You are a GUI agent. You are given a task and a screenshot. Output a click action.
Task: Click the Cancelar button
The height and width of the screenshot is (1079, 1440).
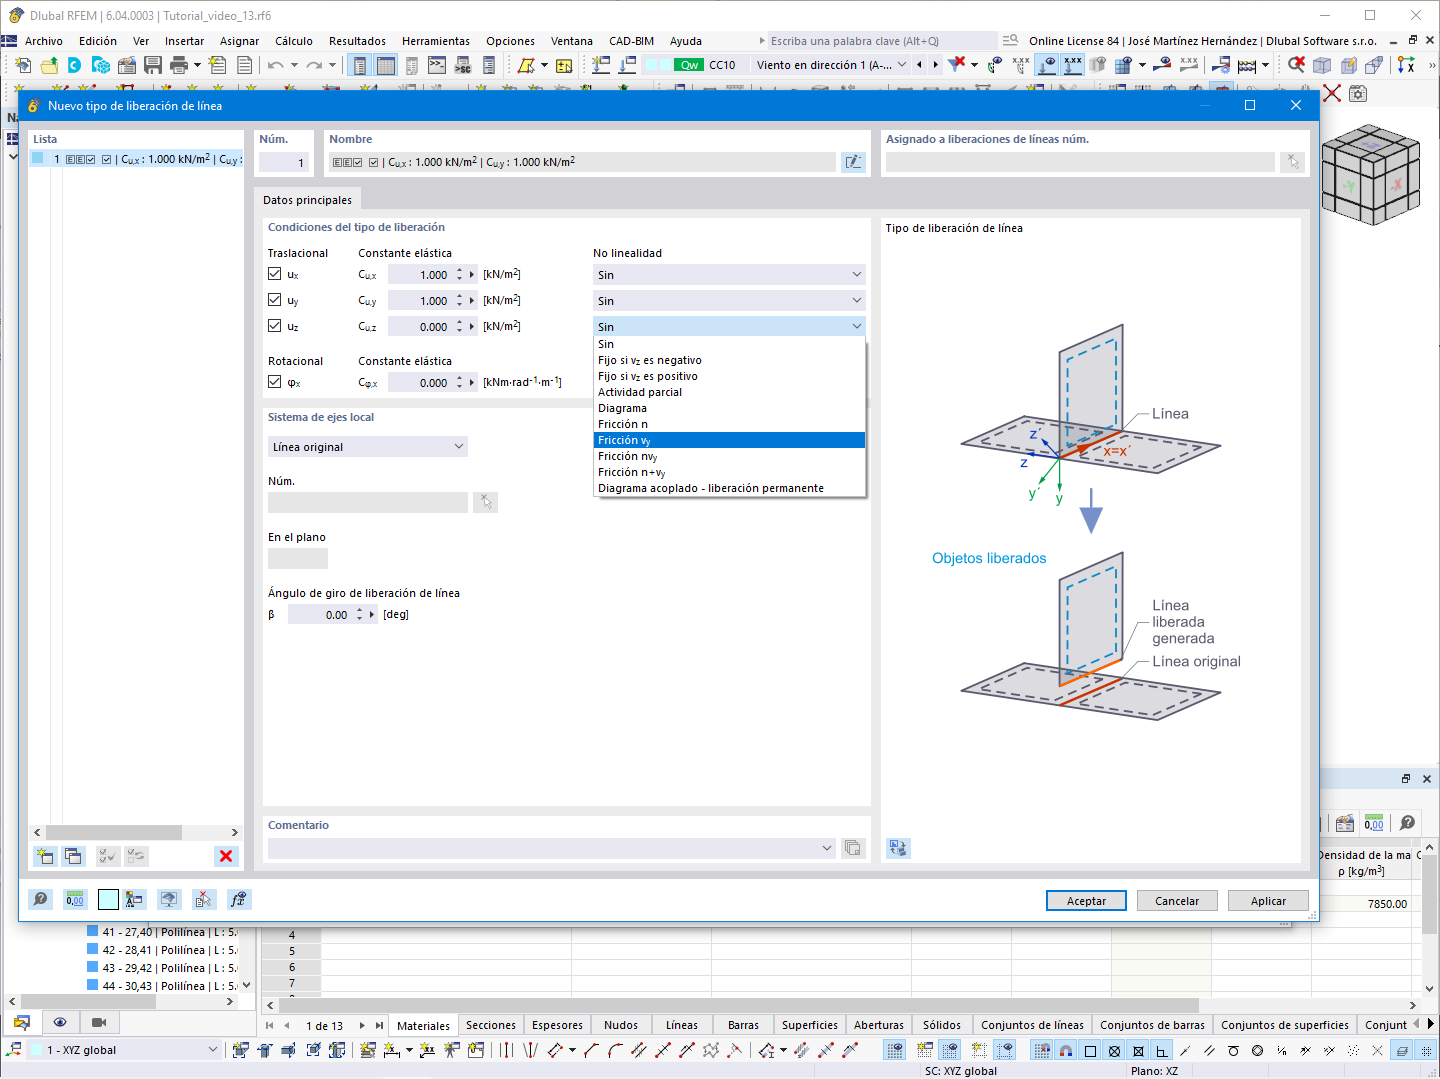(1177, 901)
